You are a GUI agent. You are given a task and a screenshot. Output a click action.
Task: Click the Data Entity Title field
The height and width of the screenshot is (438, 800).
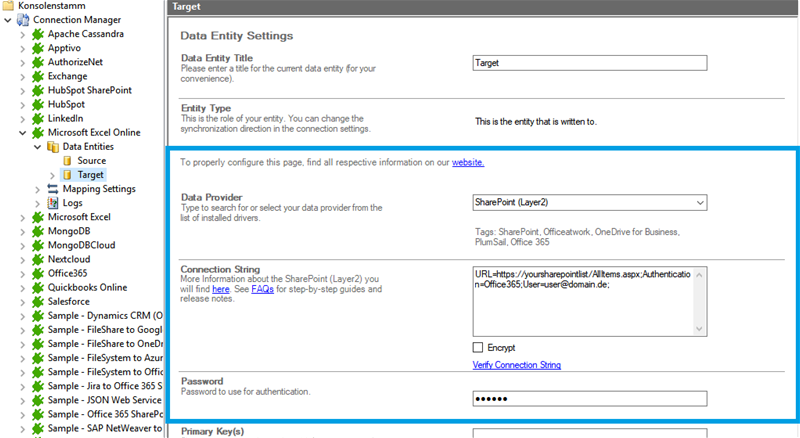(590, 62)
